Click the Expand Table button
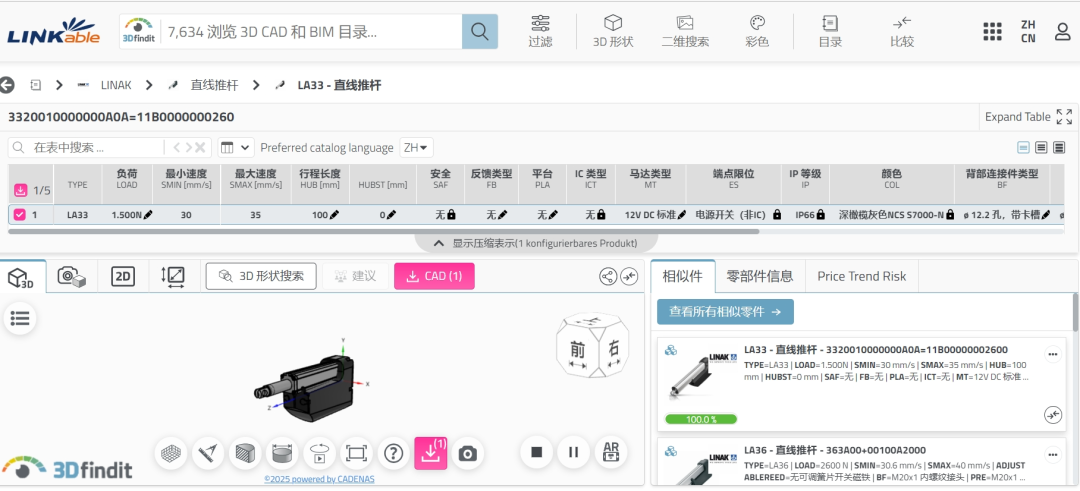This screenshot has width=1080, height=491. (1028, 116)
